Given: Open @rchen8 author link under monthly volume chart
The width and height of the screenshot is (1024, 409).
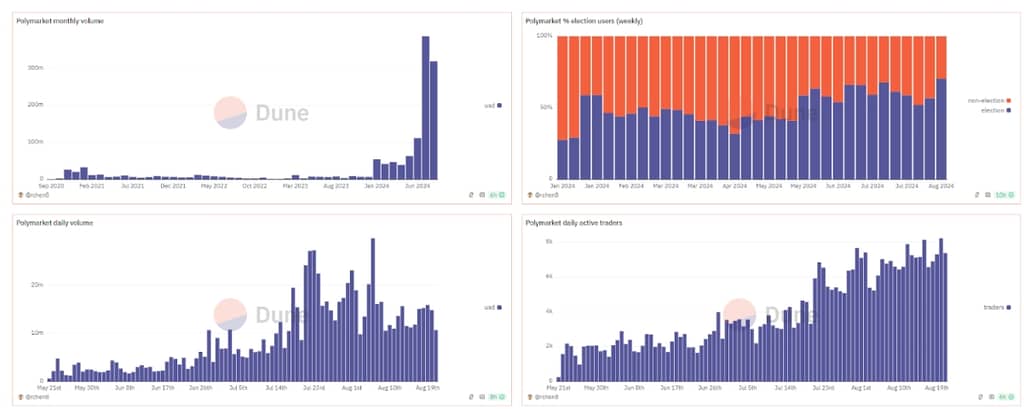Looking at the screenshot, I should pyautogui.click(x=31, y=195).
